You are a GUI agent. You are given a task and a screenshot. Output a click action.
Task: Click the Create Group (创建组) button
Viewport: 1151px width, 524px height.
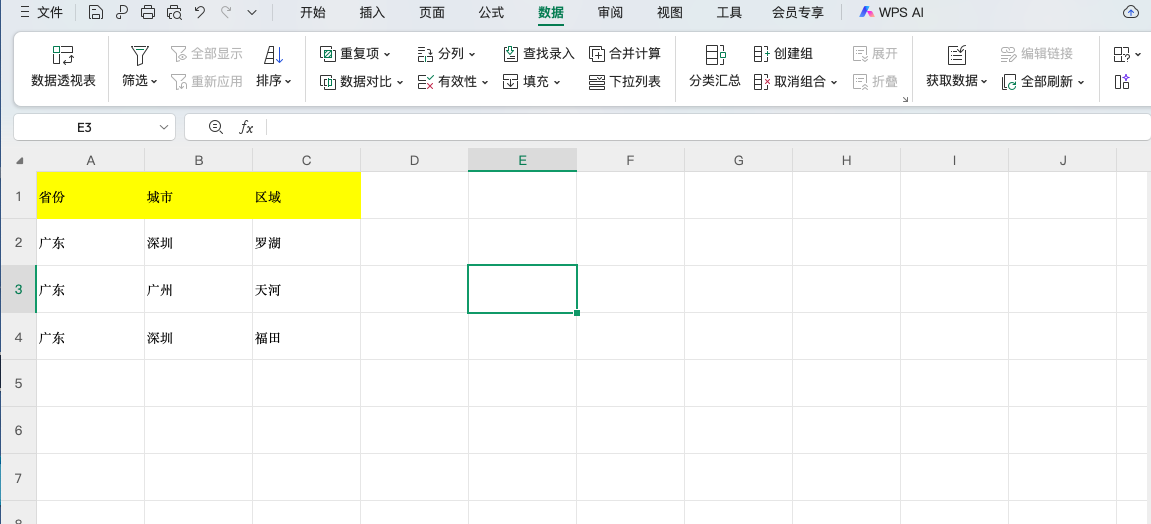point(783,53)
